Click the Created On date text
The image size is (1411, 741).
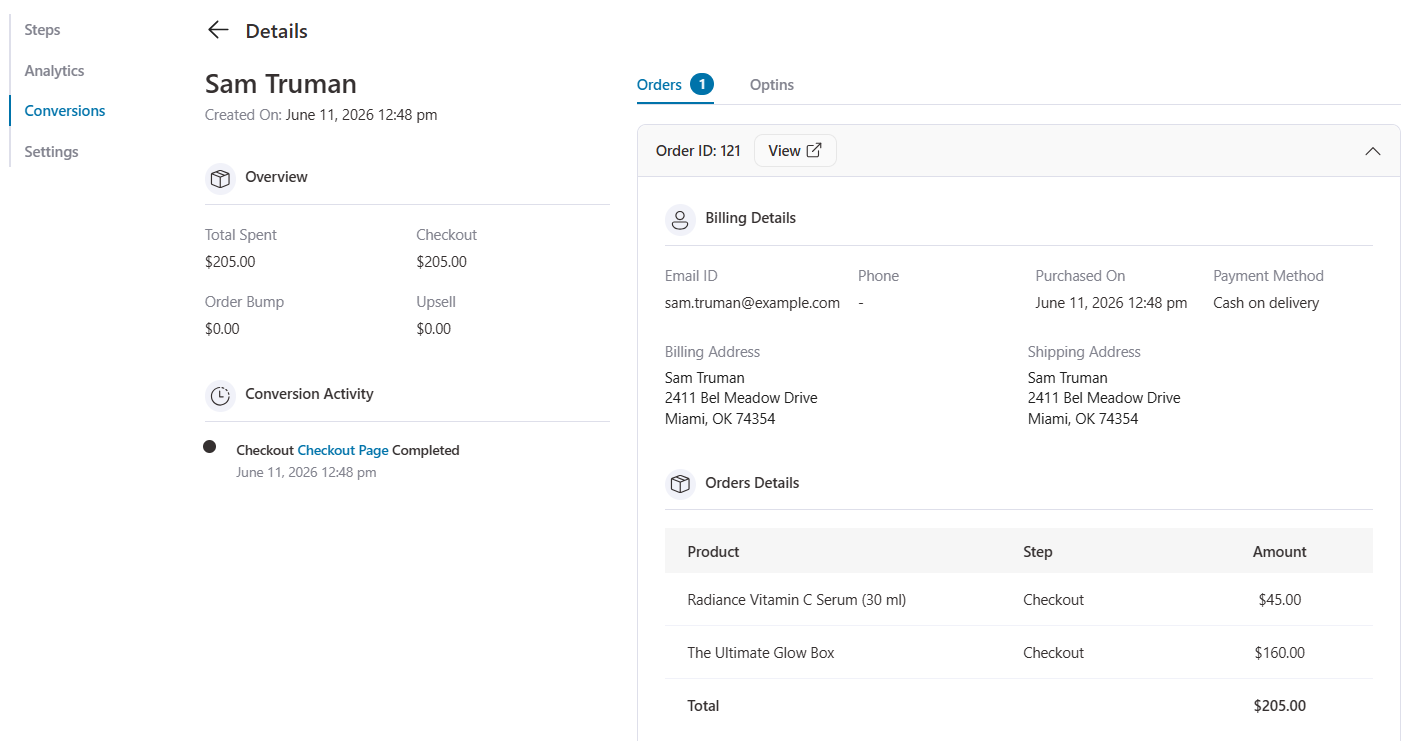[x=362, y=115]
